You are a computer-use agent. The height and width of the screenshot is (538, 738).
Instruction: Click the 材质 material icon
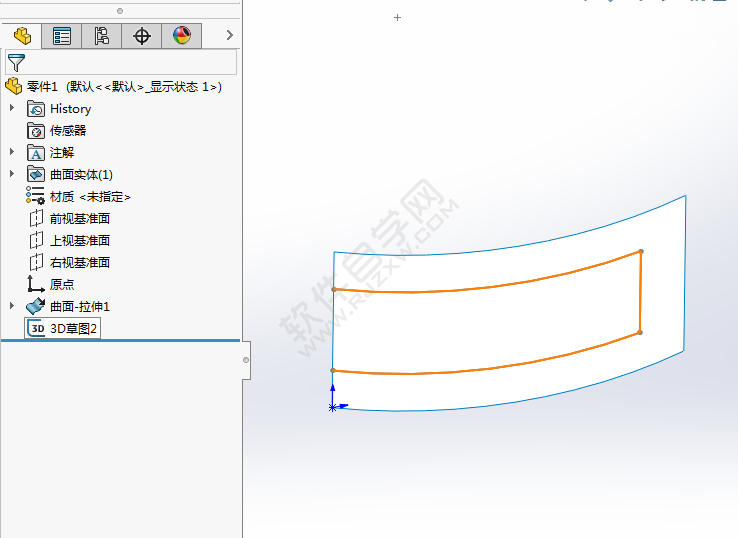(35, 196)
